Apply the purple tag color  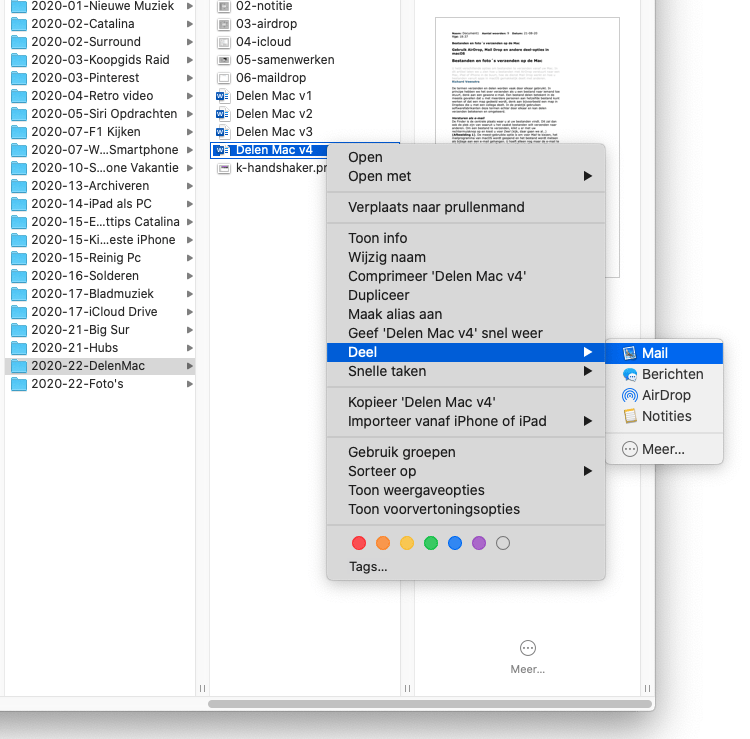click(479, 543)
